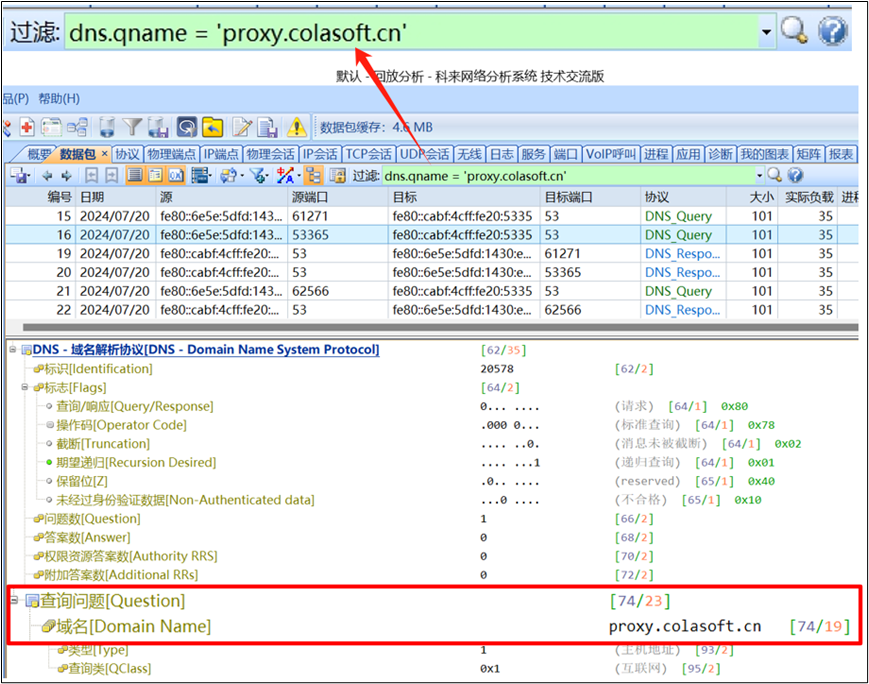Click the small help icon in packet toolbar
Screen dimensions: 869x684
click(x=795, y=175)
